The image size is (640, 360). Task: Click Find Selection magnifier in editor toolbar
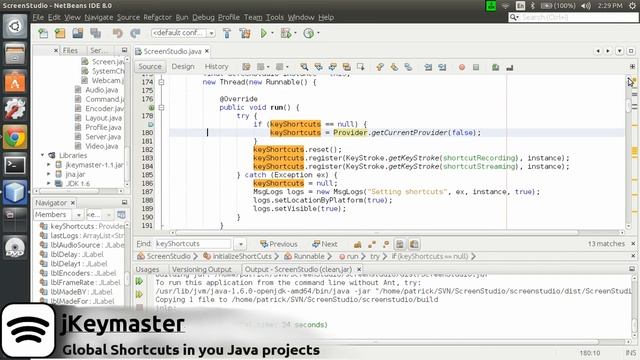tap(304, 67)
